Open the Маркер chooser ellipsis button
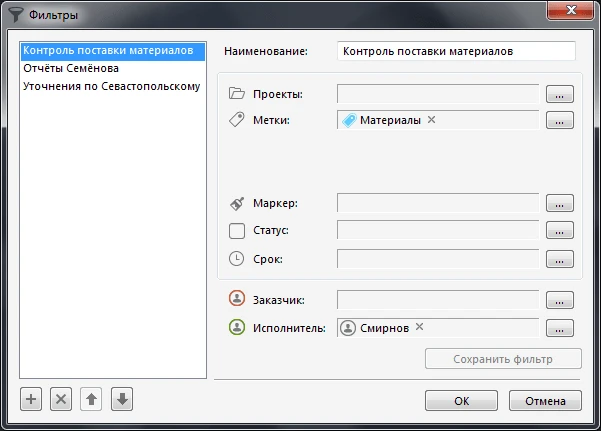The width and height of the screenshot is (601, 431). coord(560,203)
